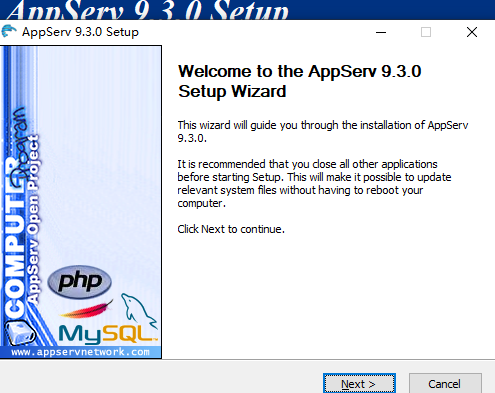
Task: Click the 'Click Next to continue.' text
Action: 231,229
